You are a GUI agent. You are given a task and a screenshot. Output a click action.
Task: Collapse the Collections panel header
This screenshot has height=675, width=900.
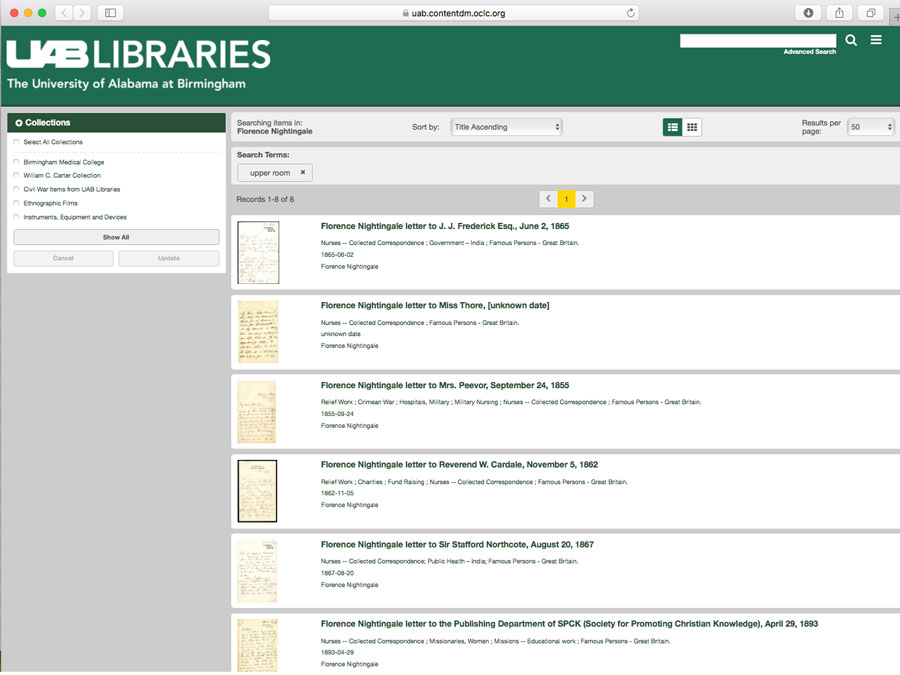pyautogui.click(x=19, y=123)
